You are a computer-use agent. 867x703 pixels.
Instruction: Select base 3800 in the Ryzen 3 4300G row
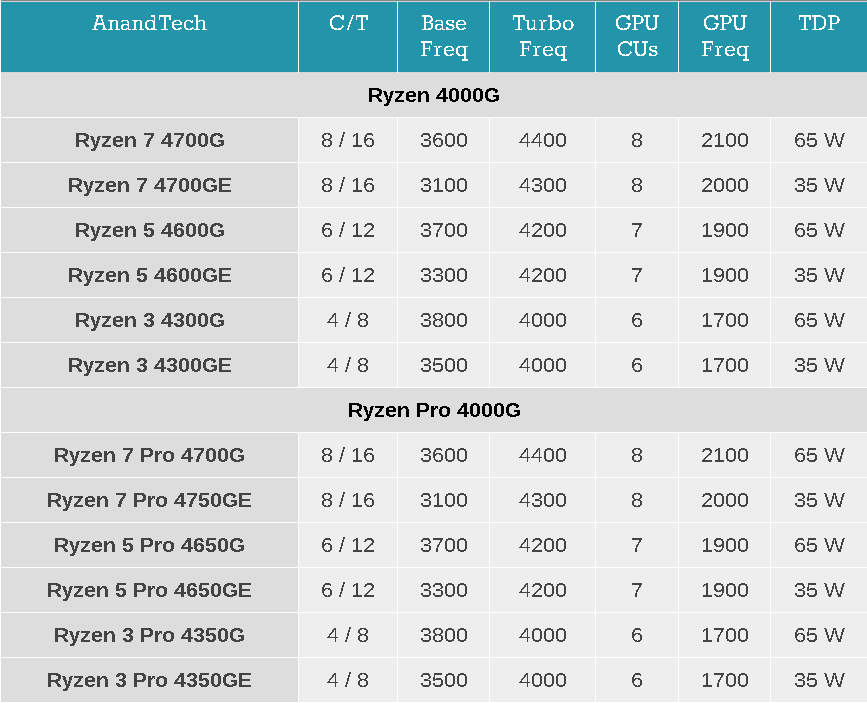pyautogui.click(x=443, y=320)
